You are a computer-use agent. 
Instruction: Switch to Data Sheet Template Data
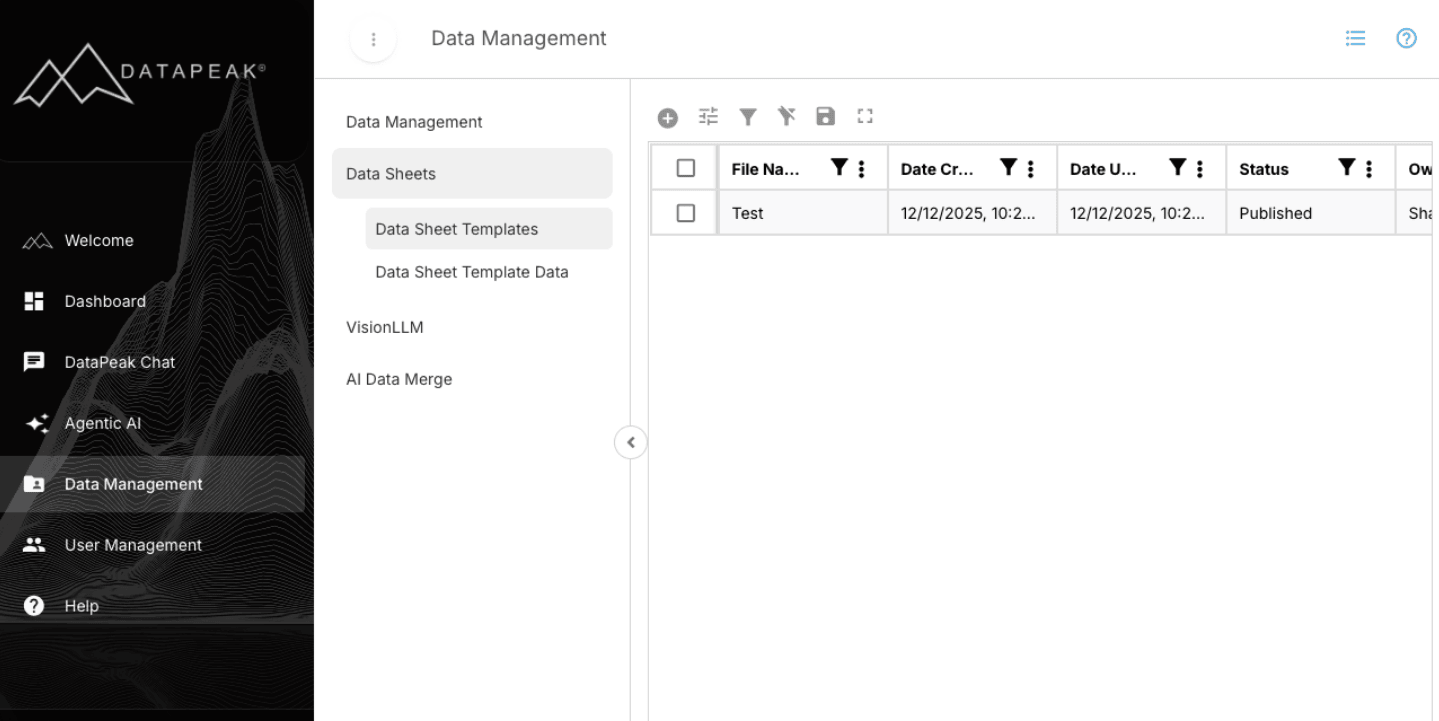[471, 271]
